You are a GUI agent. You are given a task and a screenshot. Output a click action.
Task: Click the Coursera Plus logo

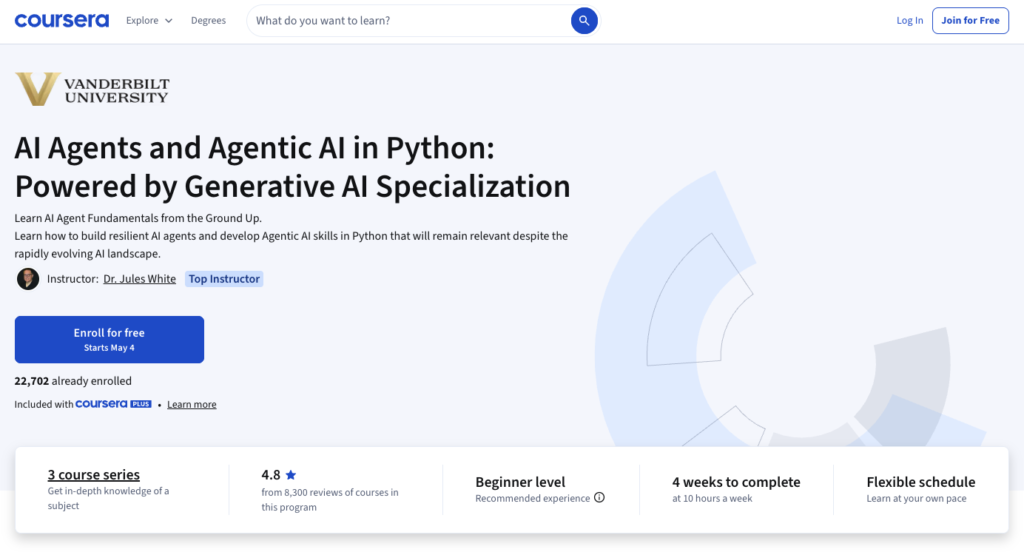click(114, 404)
